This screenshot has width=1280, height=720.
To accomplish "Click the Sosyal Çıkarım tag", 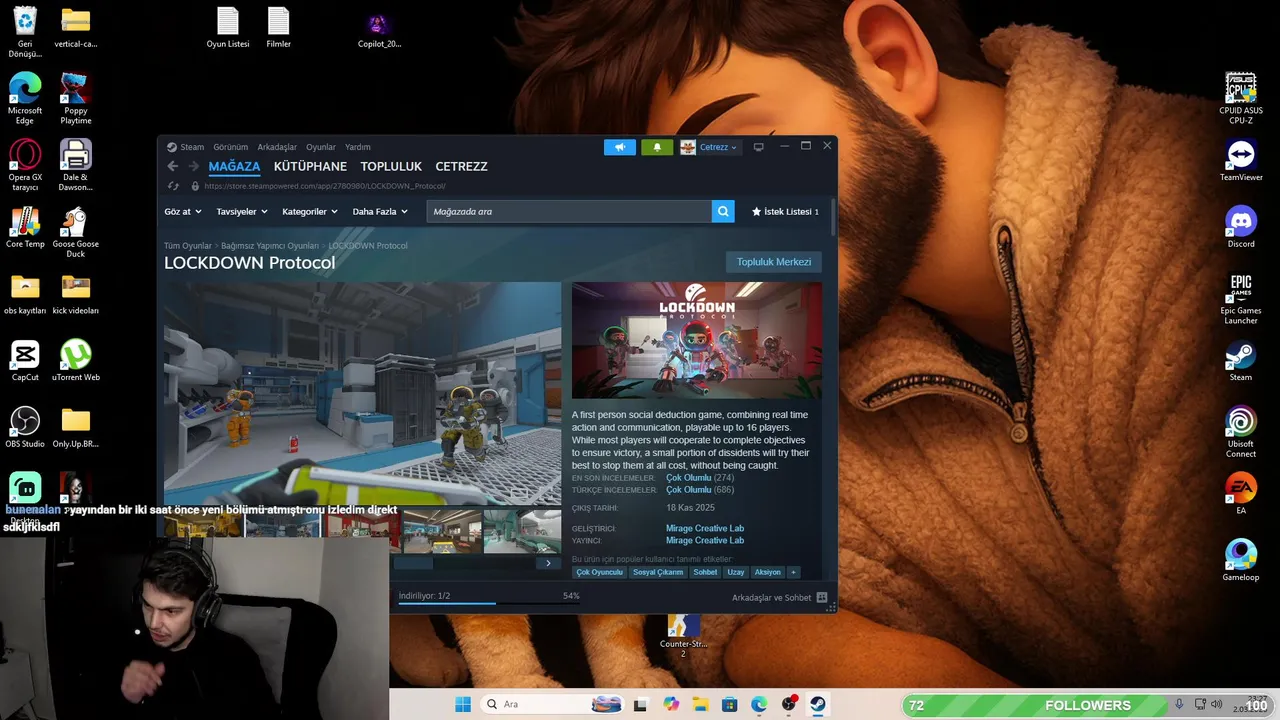I will 658,572.
